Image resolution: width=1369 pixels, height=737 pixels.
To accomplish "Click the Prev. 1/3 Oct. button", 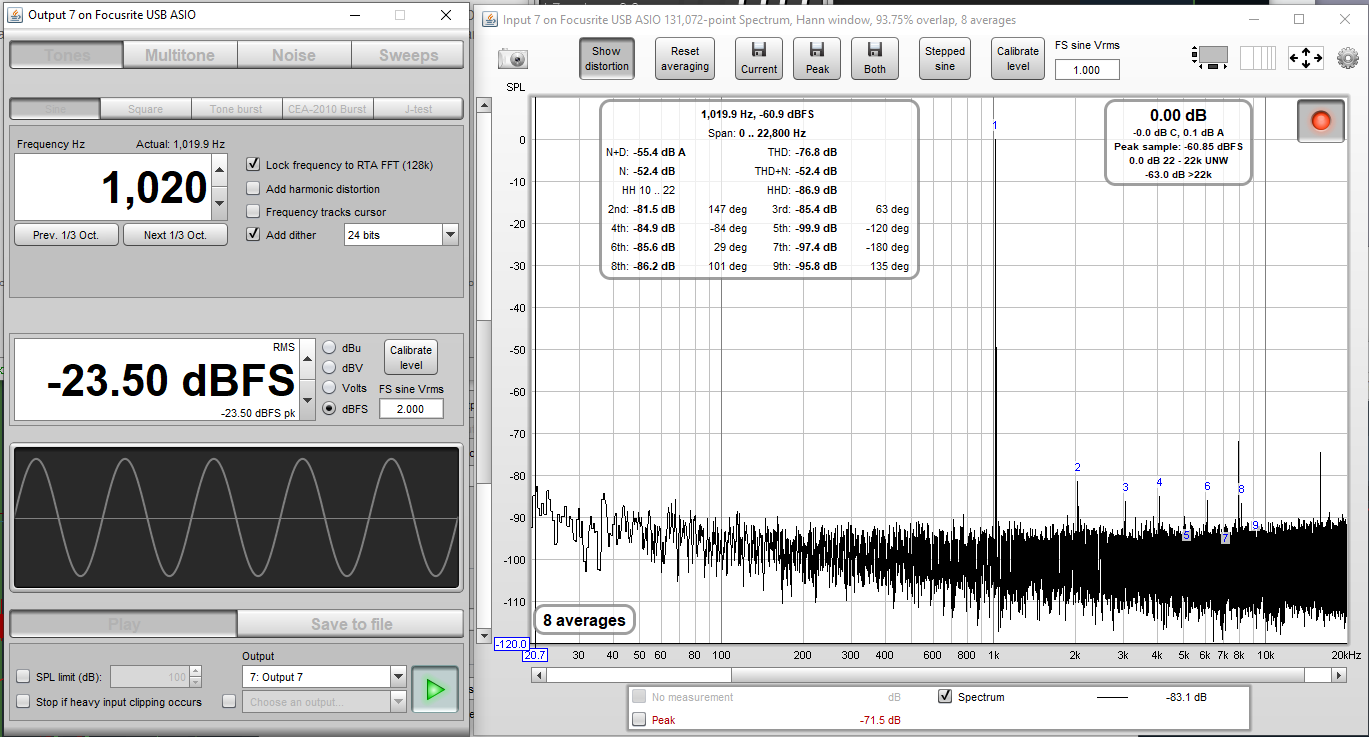I will [67, 235].
